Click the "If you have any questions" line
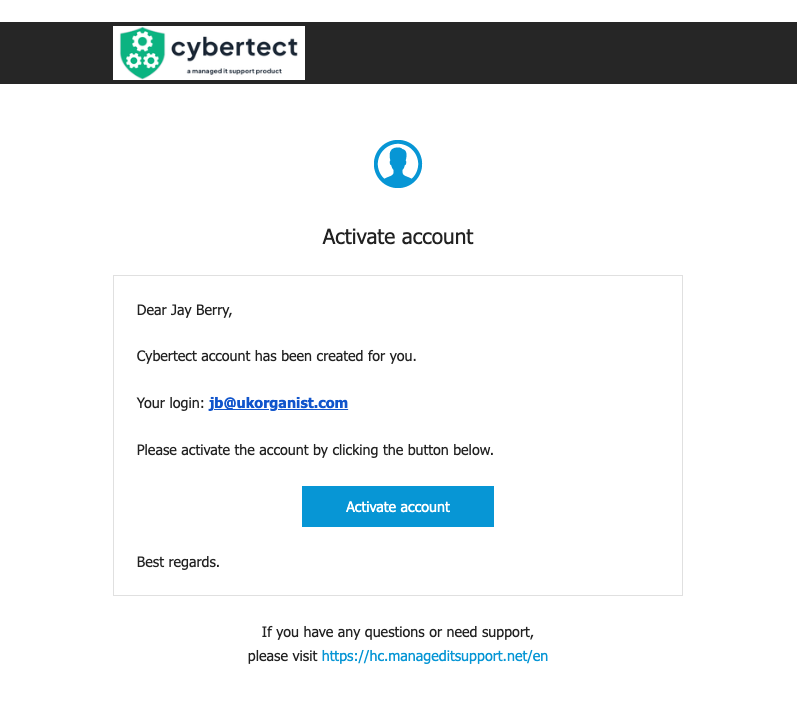Image resolution: width=797 pixels, height=712 pixels. [398, 632]
